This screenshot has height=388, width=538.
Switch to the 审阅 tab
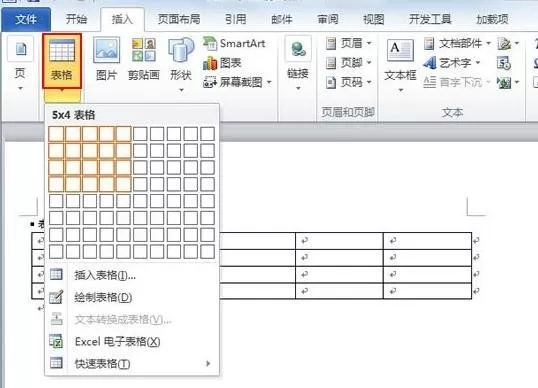click(328, 19)
